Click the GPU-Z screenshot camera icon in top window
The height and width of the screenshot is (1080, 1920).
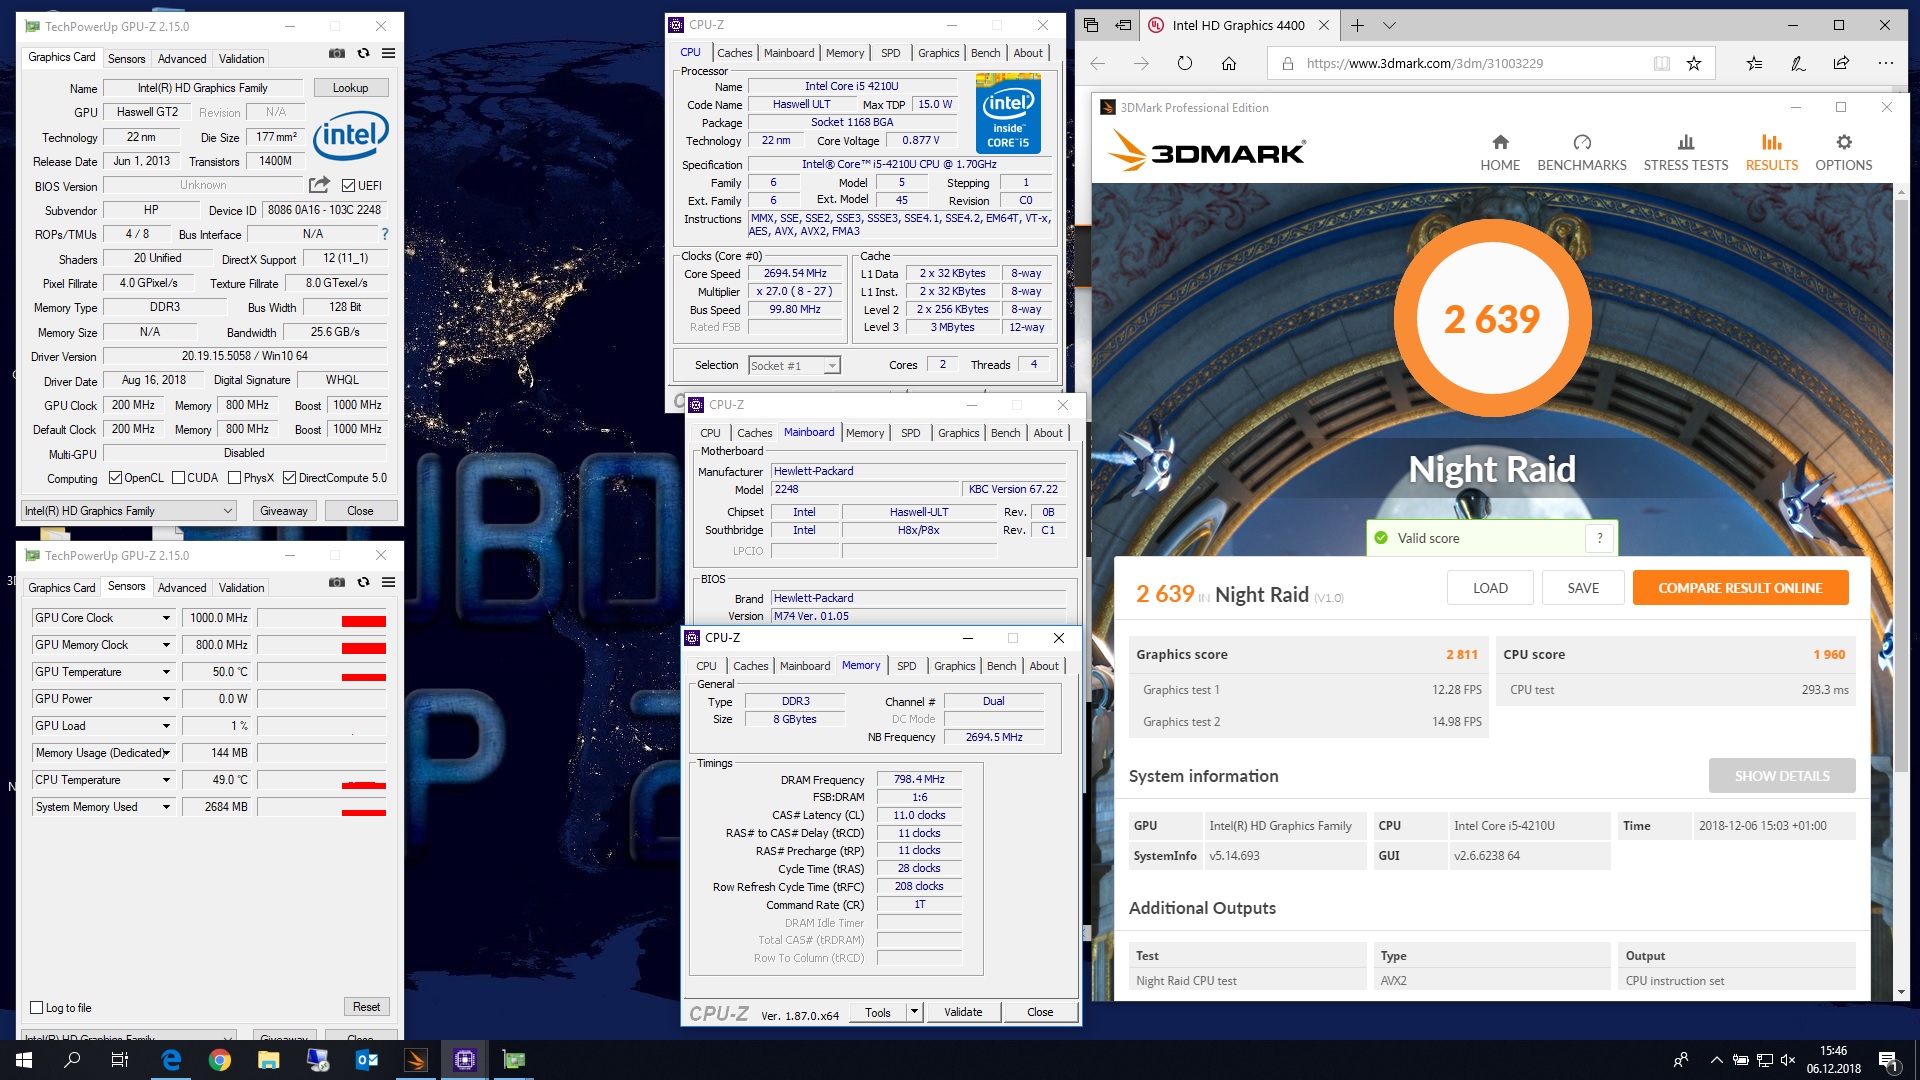(337, 54)
